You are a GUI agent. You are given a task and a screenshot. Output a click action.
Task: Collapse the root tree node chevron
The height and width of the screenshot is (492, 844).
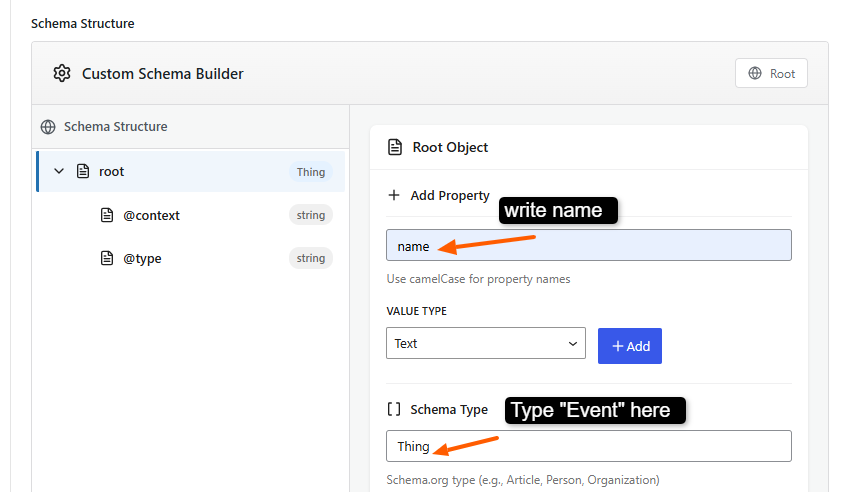59,172
